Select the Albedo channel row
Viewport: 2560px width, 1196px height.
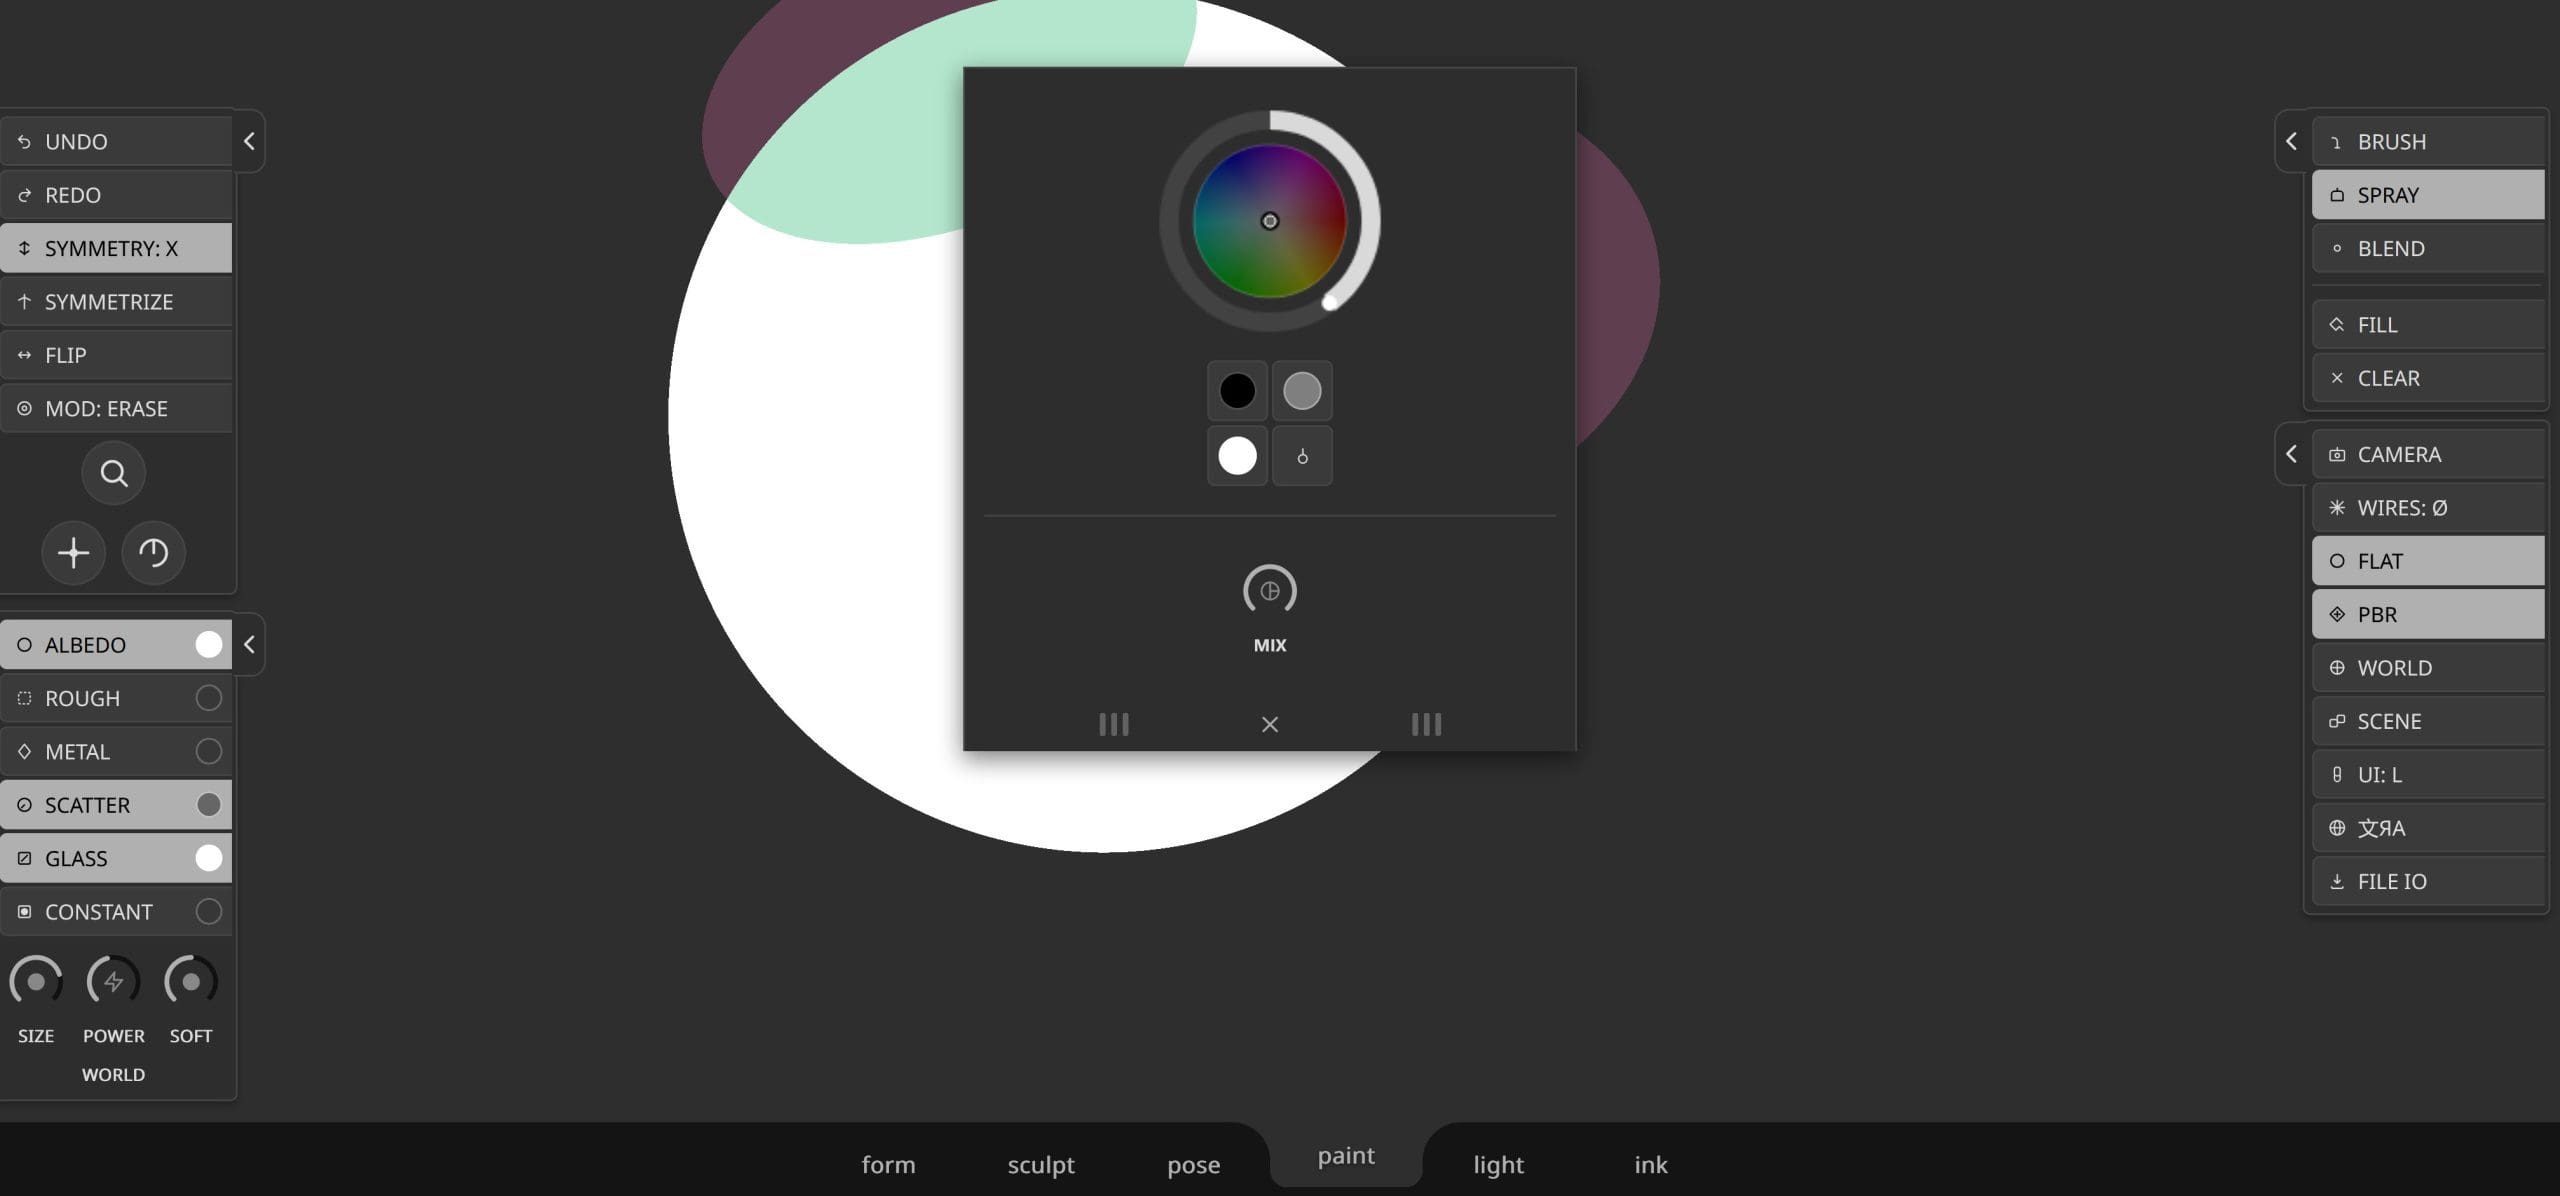(116, 644)
